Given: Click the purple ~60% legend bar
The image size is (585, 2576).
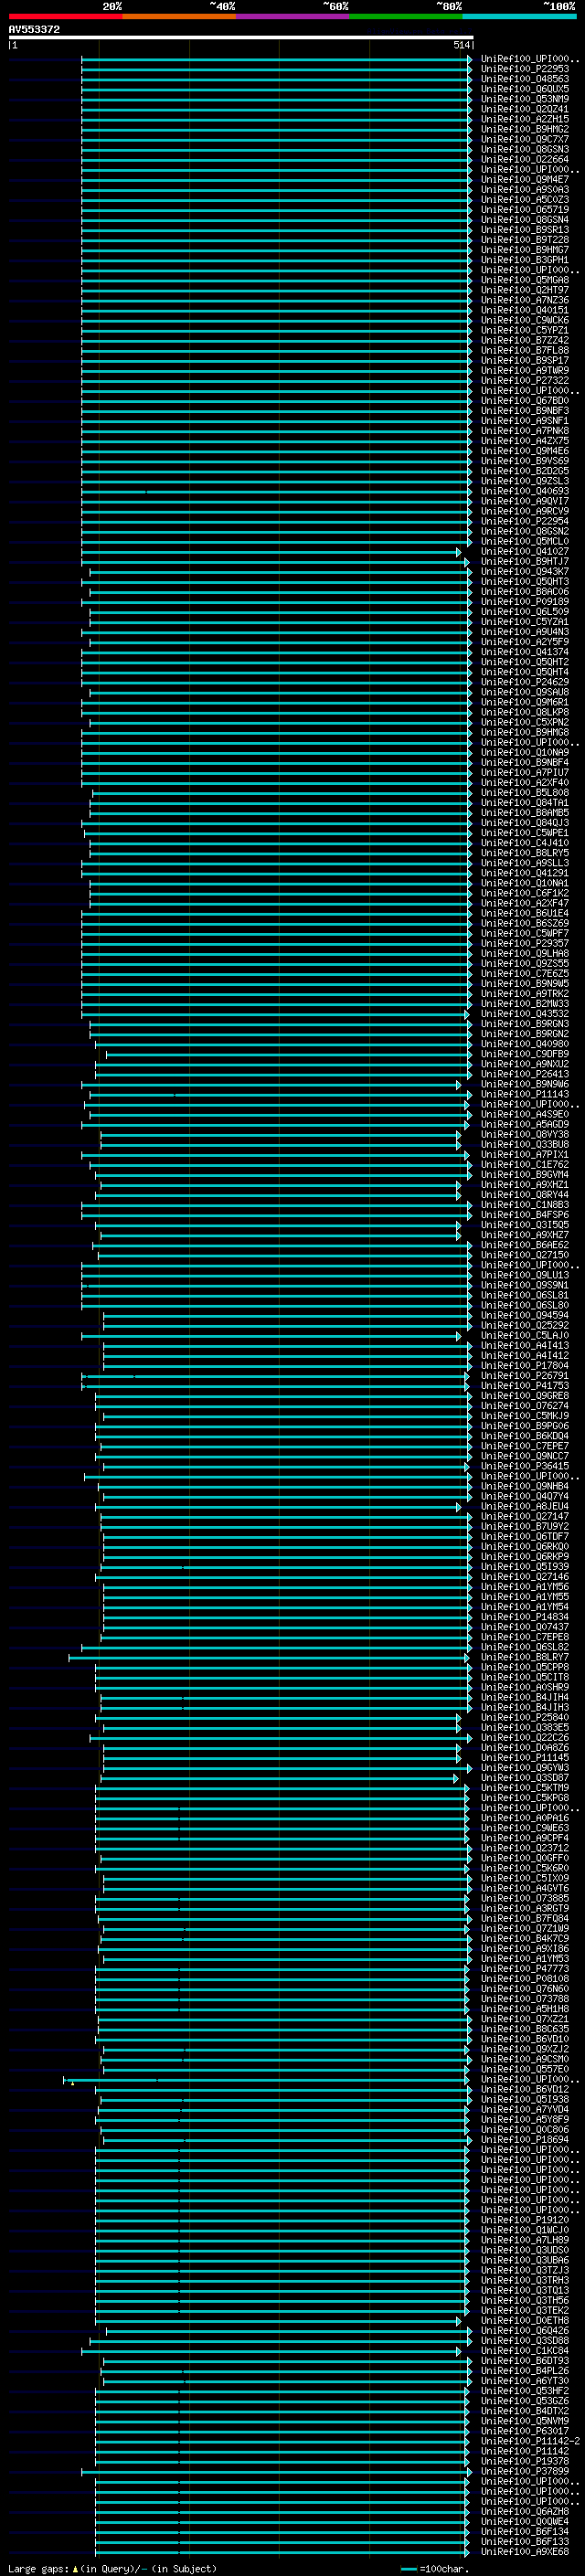Looking at the screenshot, I should click(293, 16).
